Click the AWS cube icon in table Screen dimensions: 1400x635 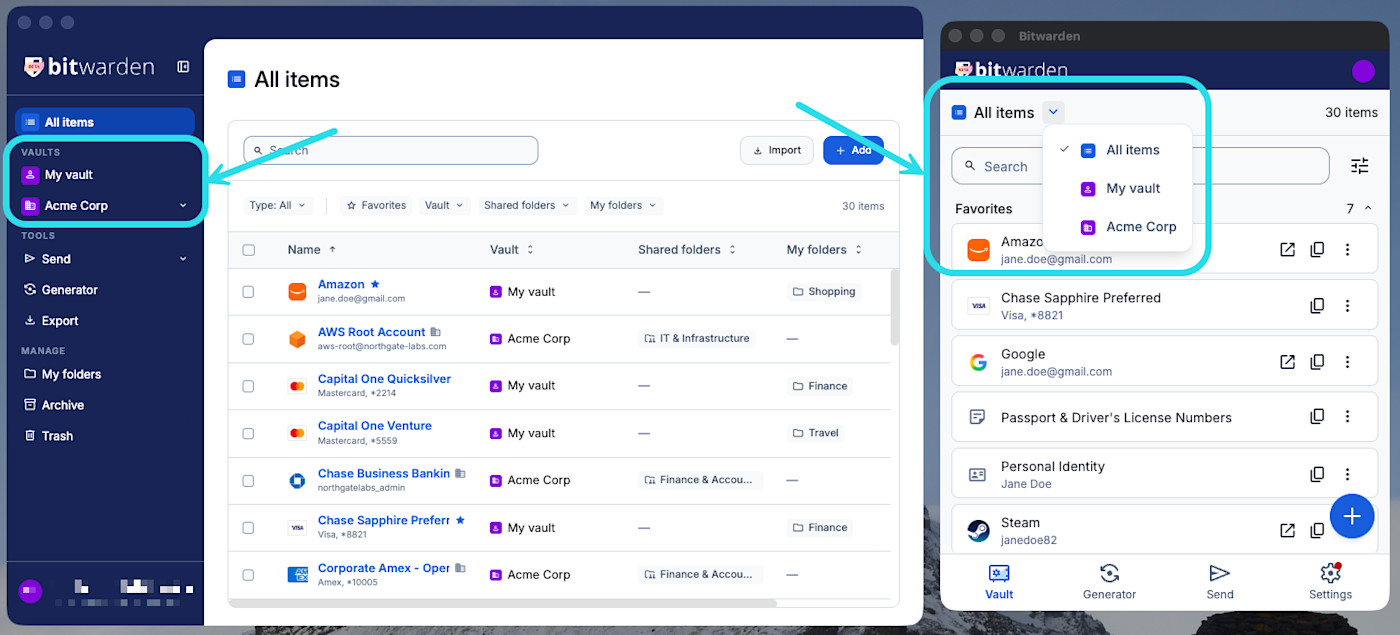[x=297, y=339]
